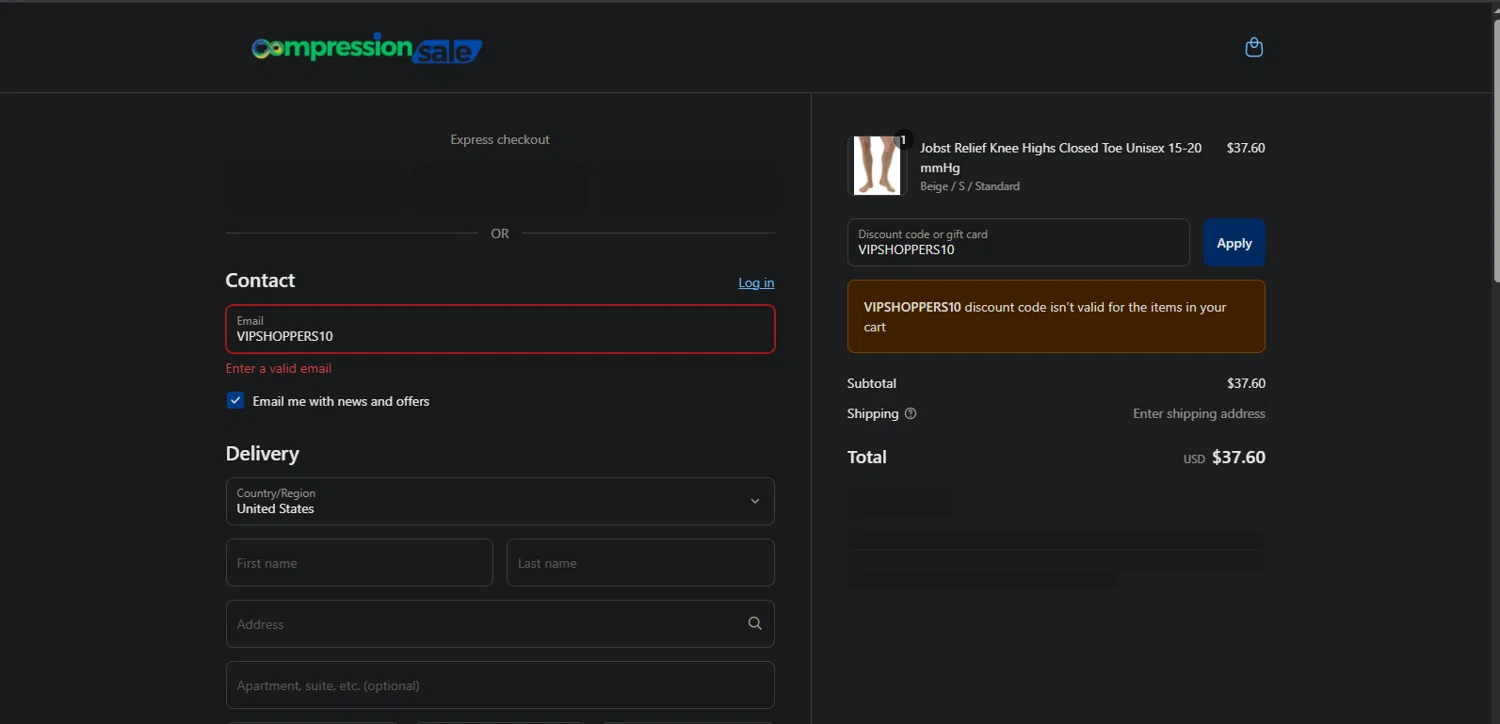Click the shipping help question mark icon
Screen dimensions: 1500x724
(910, 414)
